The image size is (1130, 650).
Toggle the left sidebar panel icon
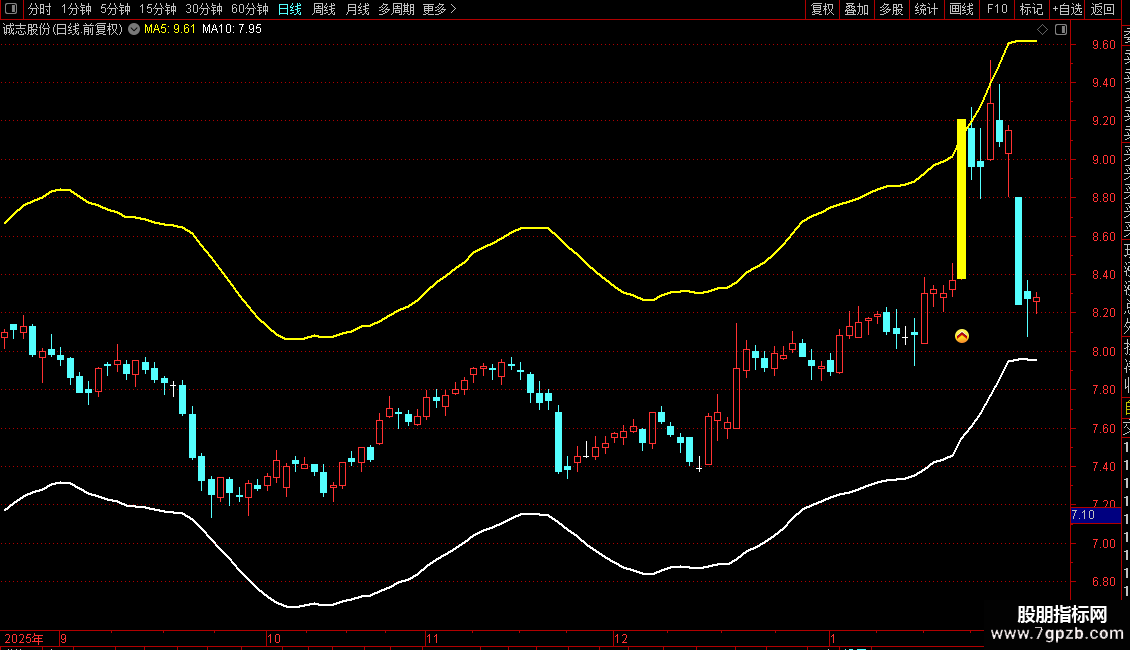pyautogui.click(x=11, y=9)
